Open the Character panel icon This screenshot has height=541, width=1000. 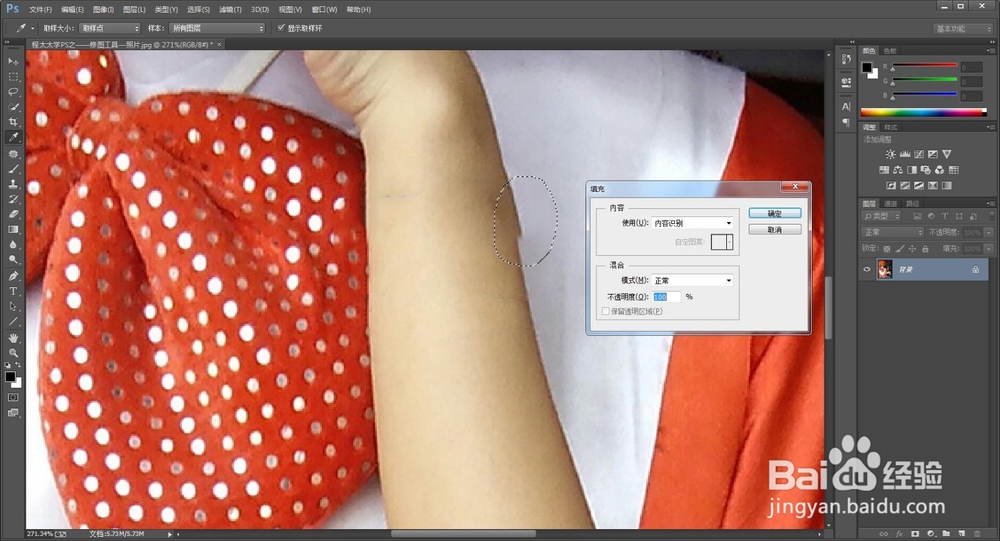tap(846, 107)
